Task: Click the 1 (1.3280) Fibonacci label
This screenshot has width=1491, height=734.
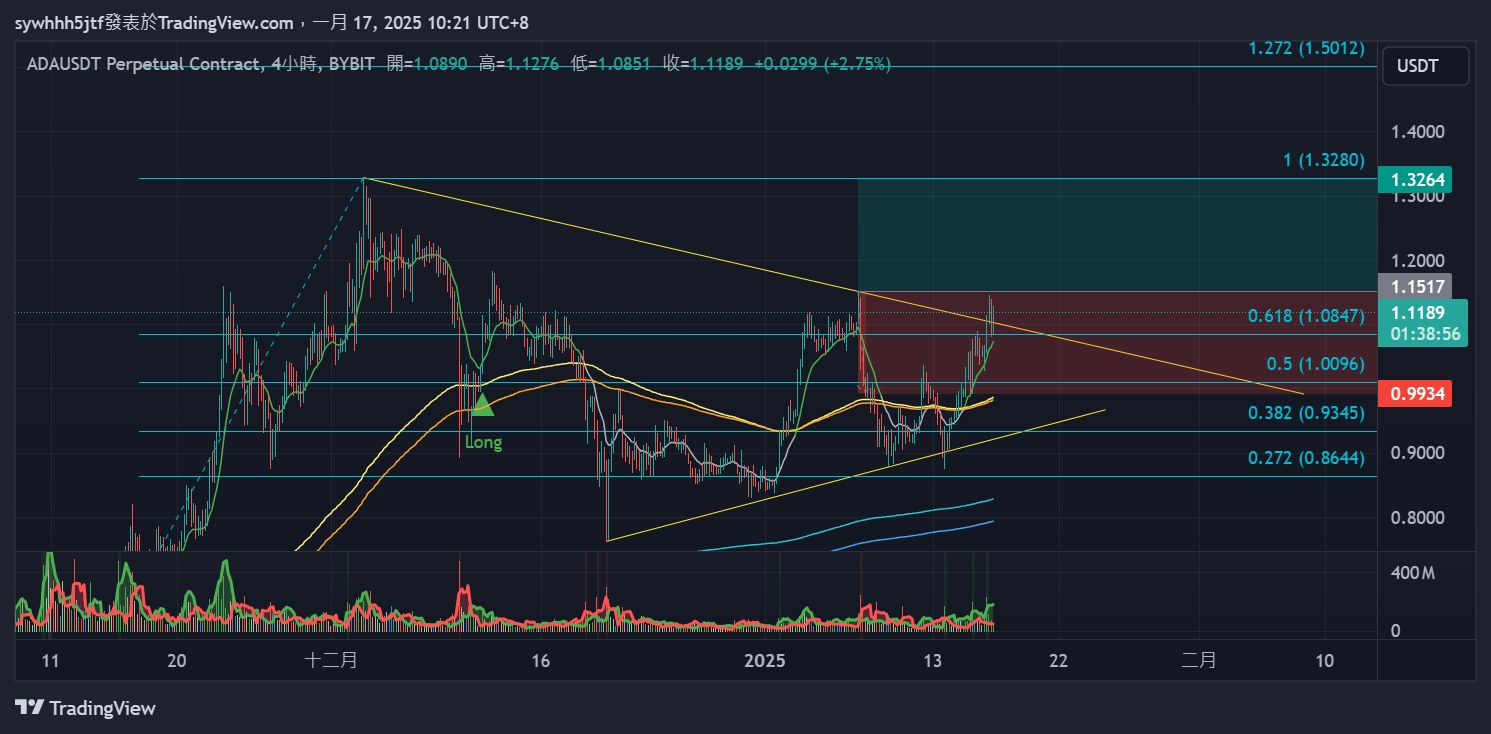Action: (x=1324, y=160)
